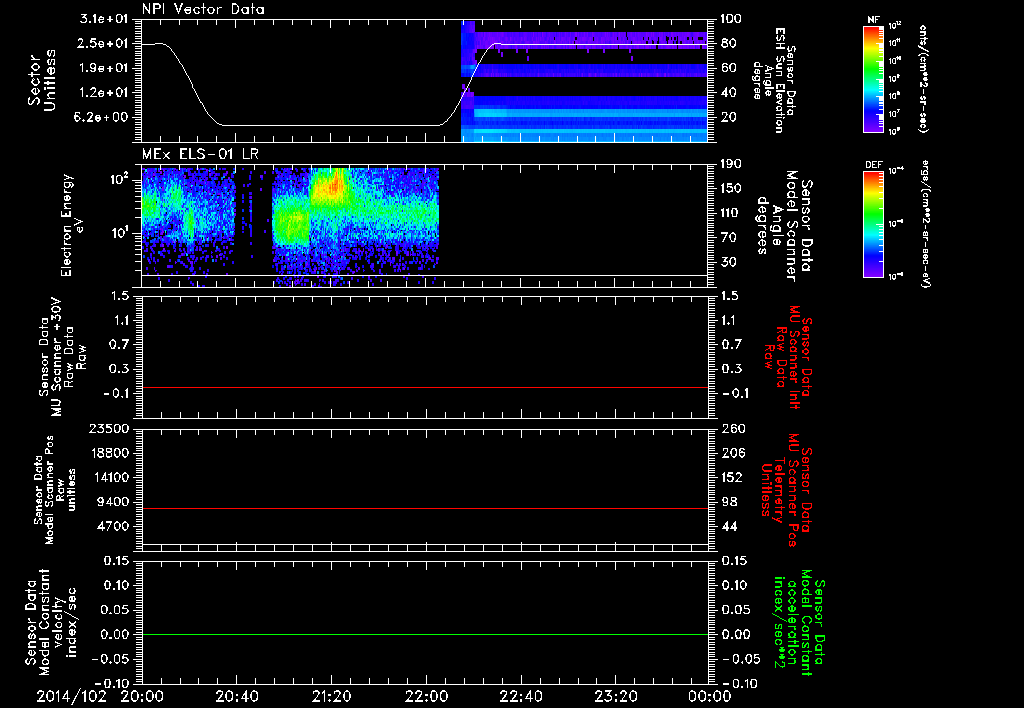Click the red "MU Scanner Inh" axis label
The width and height of the screenshot is (1024, 708).
click(x=788, y=357)
